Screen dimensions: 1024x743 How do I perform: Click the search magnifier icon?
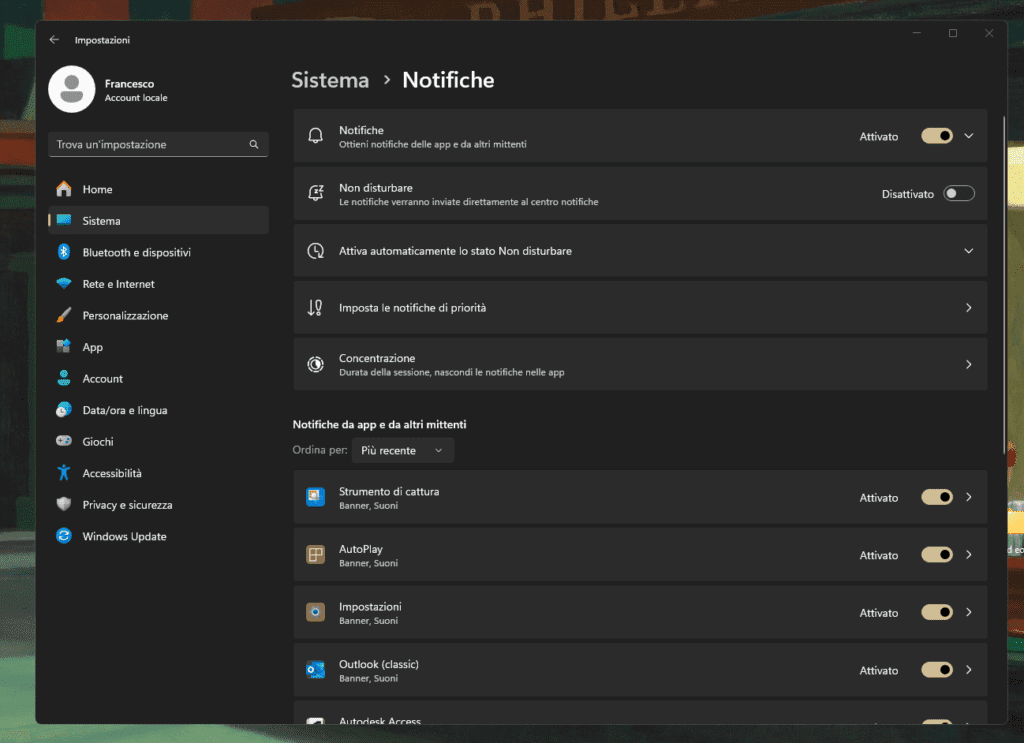255,144
